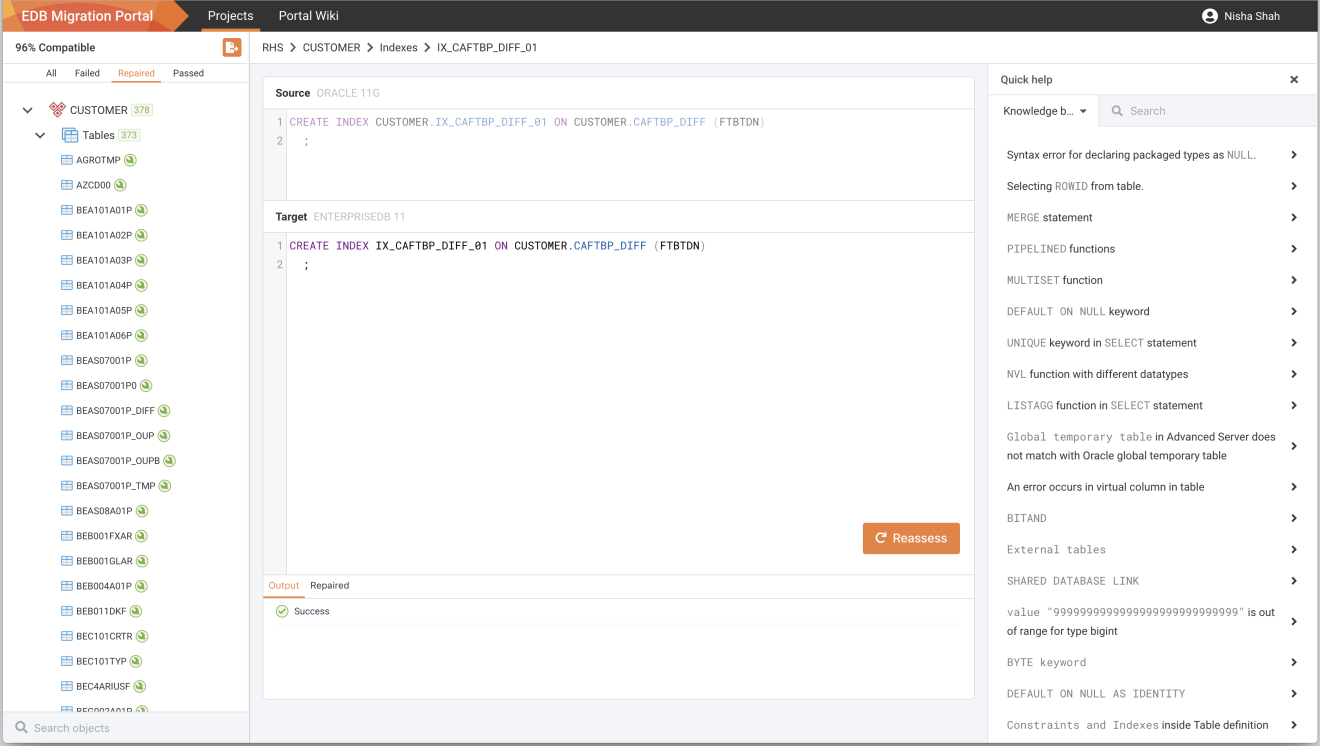Click the table icon beside BEA101A01P
This screenshot has height=746, width=1320.
click(67, 210)
